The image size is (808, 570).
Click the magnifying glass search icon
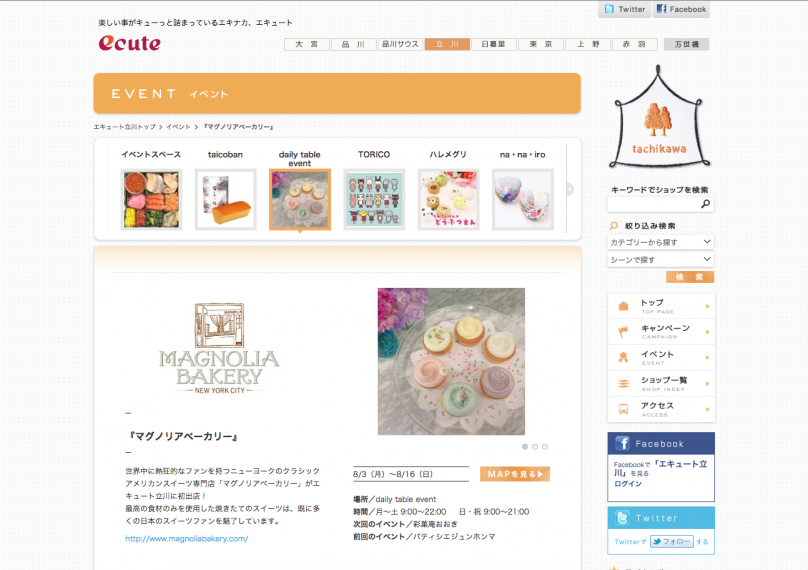(x=705, y=204)
